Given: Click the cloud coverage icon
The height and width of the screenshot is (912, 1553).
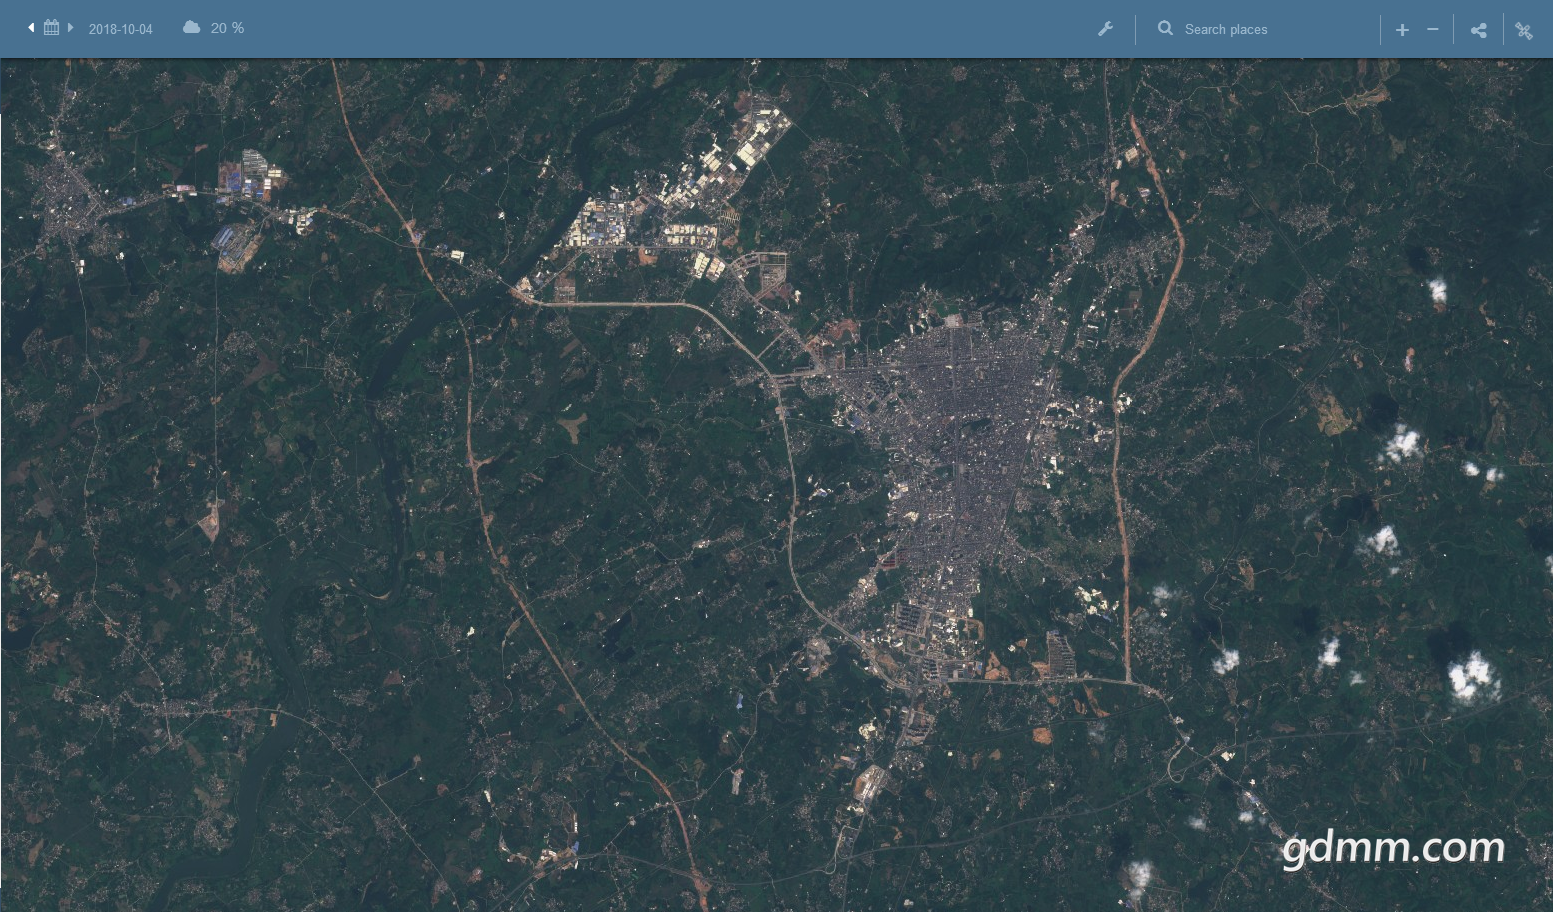Looking at the screenshot, I should 191,28.
